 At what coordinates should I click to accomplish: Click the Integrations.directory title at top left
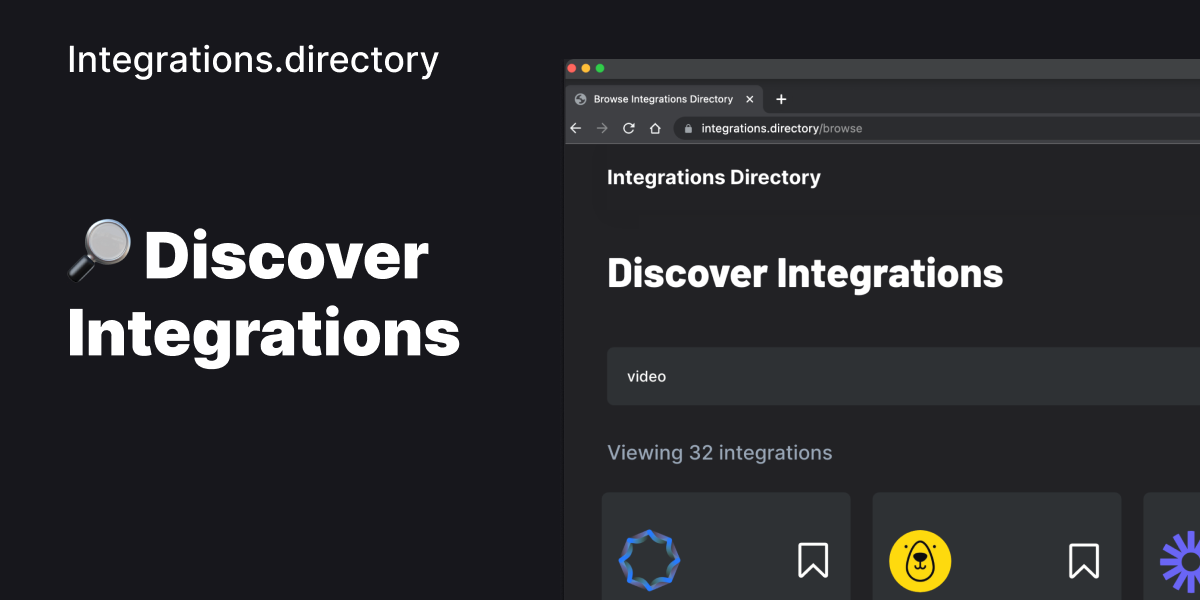pyautogui.click(x=253, y=60)
